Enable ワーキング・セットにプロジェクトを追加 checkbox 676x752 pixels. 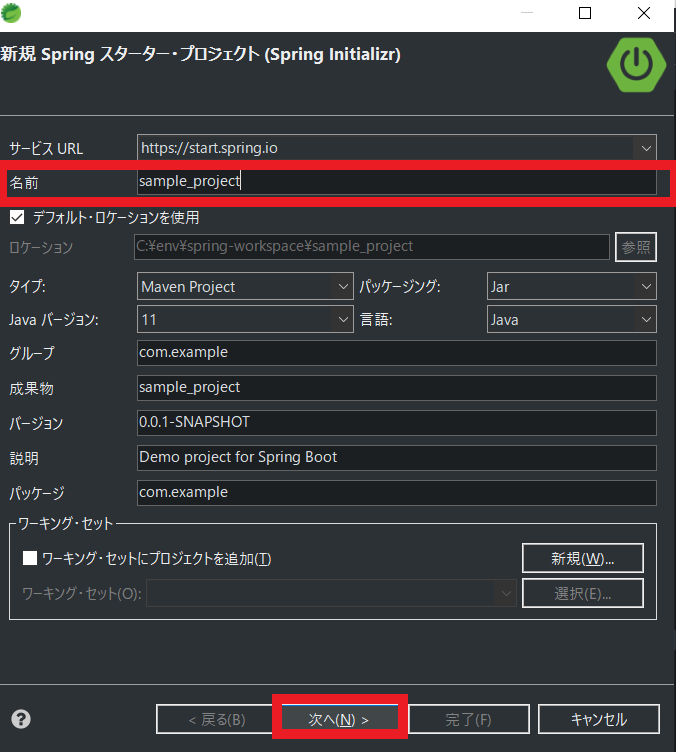[30, 558]
